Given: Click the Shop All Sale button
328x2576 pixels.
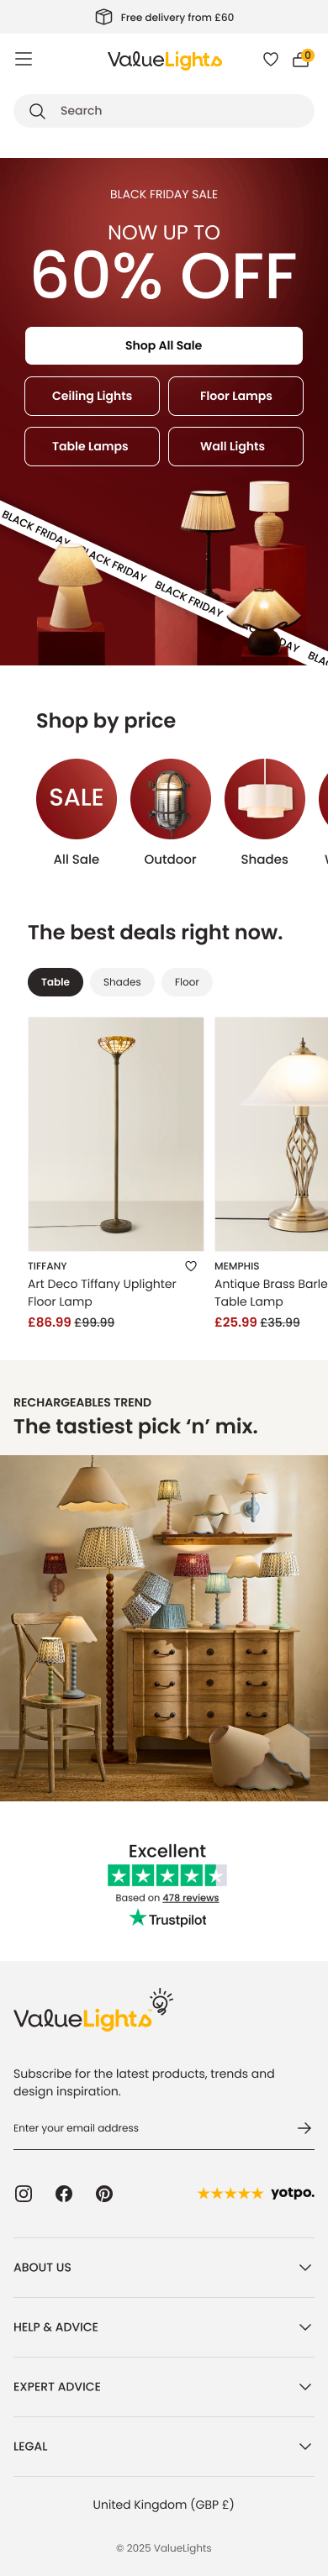Looking at the screenshot, I should pos(164,345).
